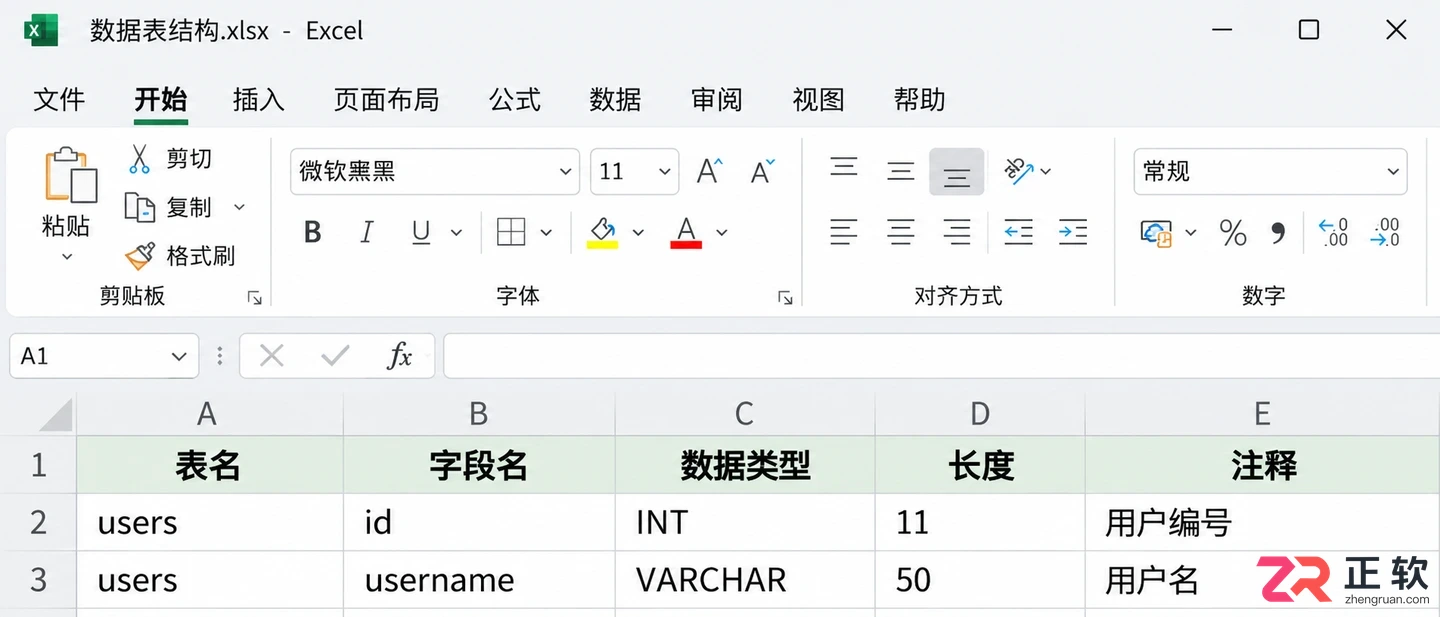Screen dimensions: 1440x617
Task: Click the 数据类型 header cell
Action: tap(745, 465)
